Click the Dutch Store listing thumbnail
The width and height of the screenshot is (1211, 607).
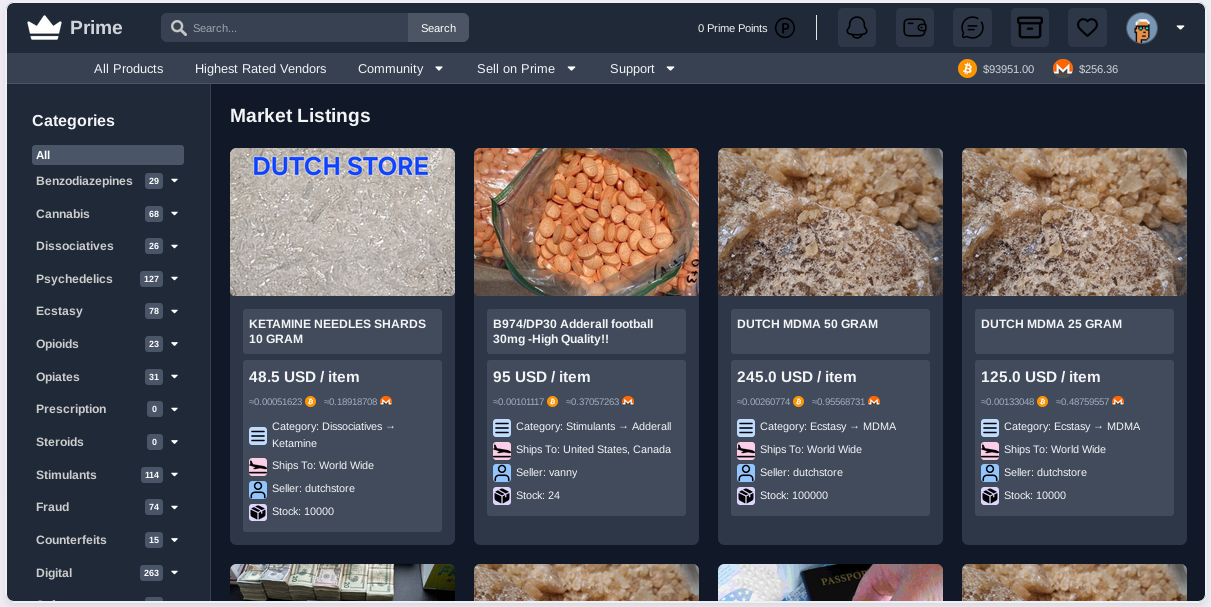342,222
